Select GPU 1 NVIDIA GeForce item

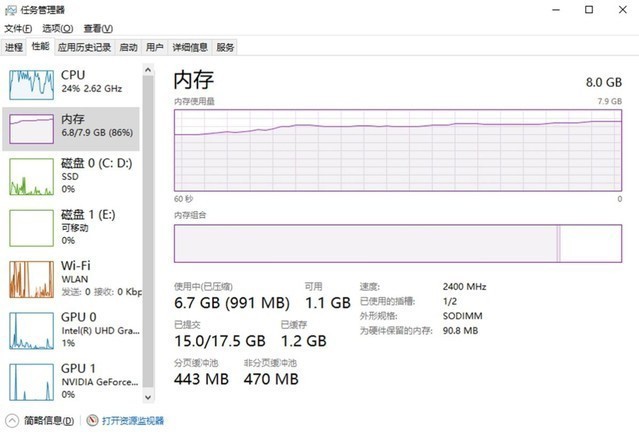71,382
